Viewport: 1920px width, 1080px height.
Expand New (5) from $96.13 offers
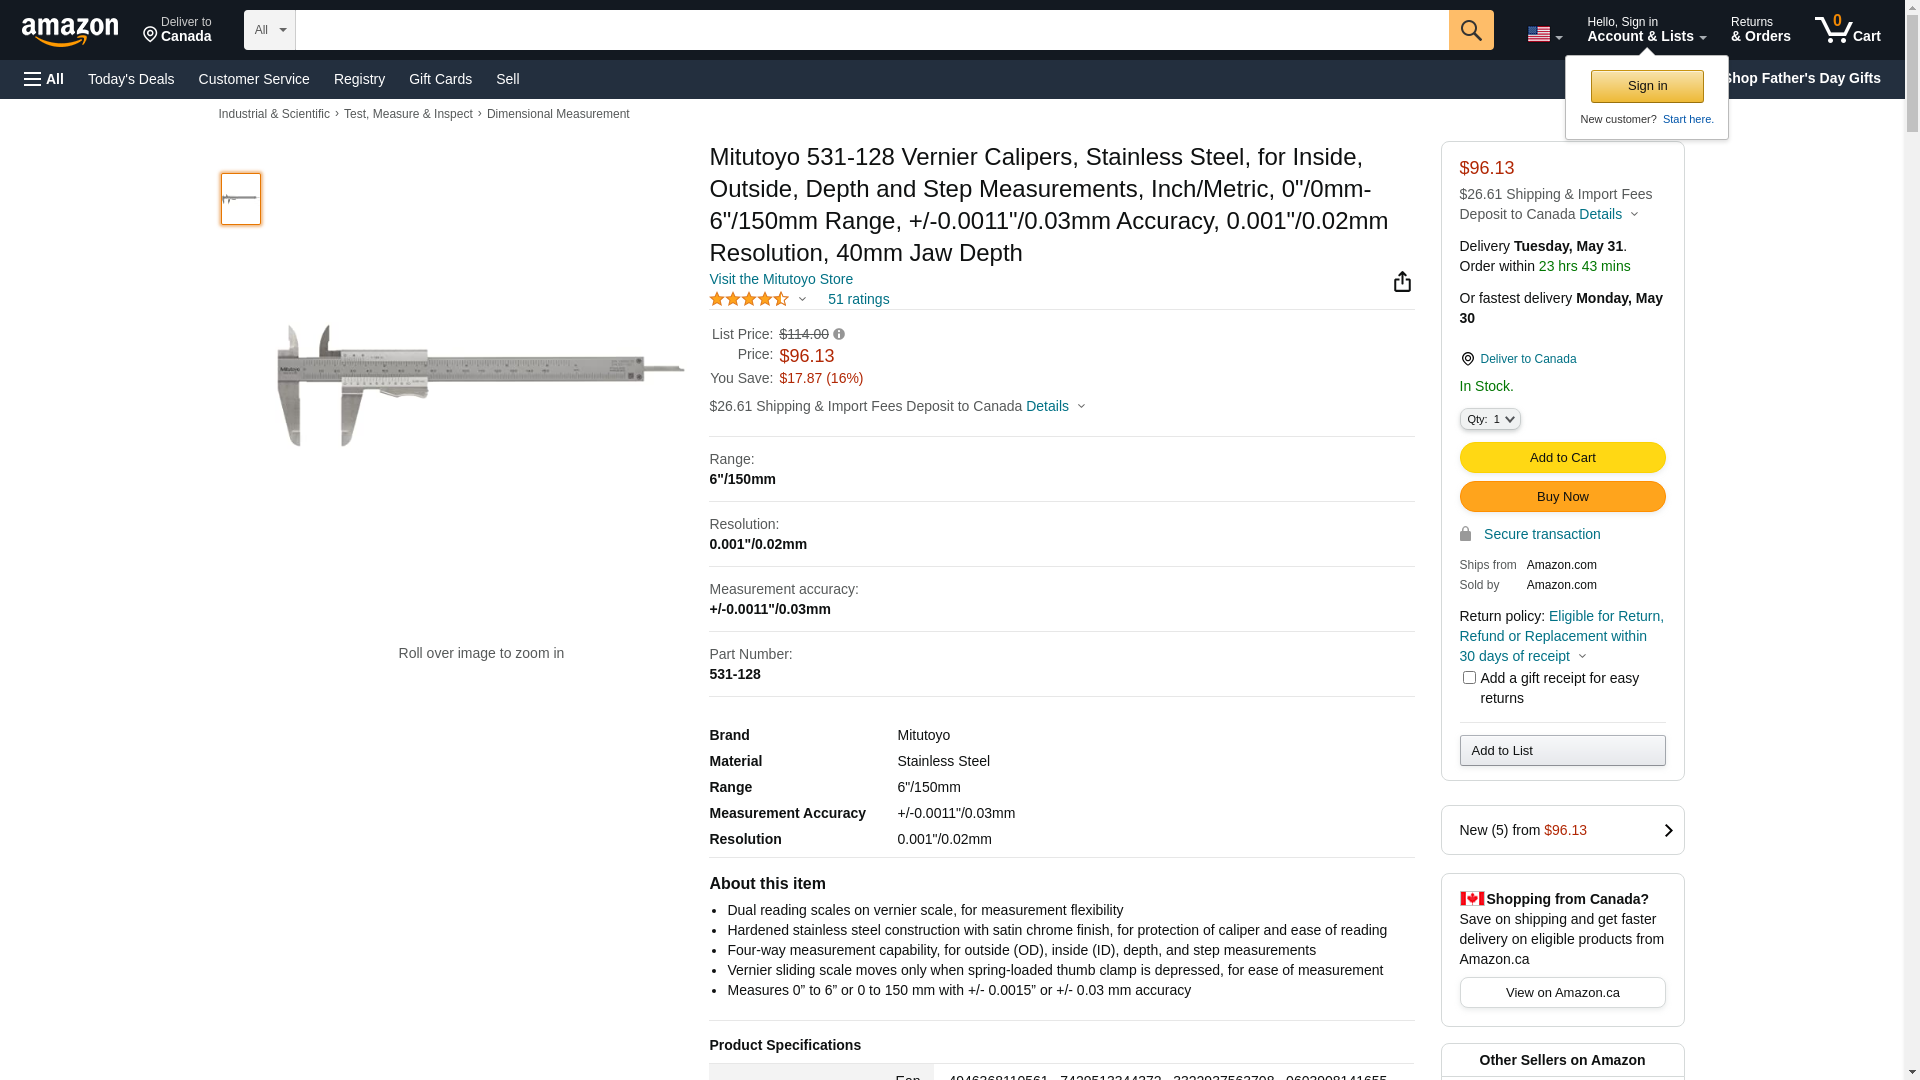coord(1562,830)
